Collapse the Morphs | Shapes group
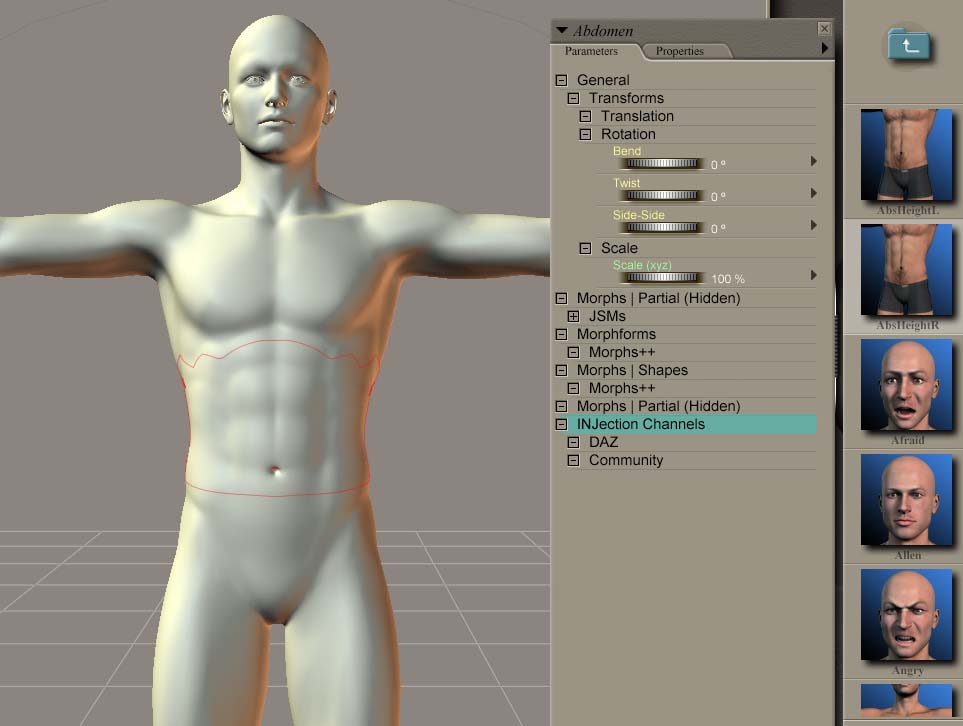 click(561, 370)
